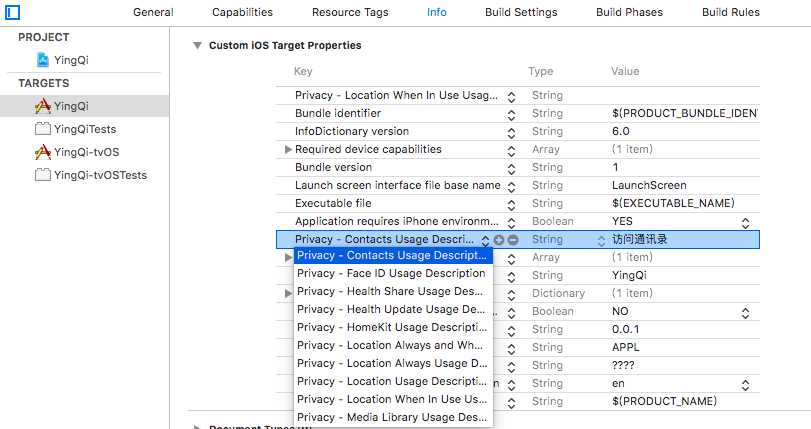Switch to the Build Rules tab

click(731, 12)
